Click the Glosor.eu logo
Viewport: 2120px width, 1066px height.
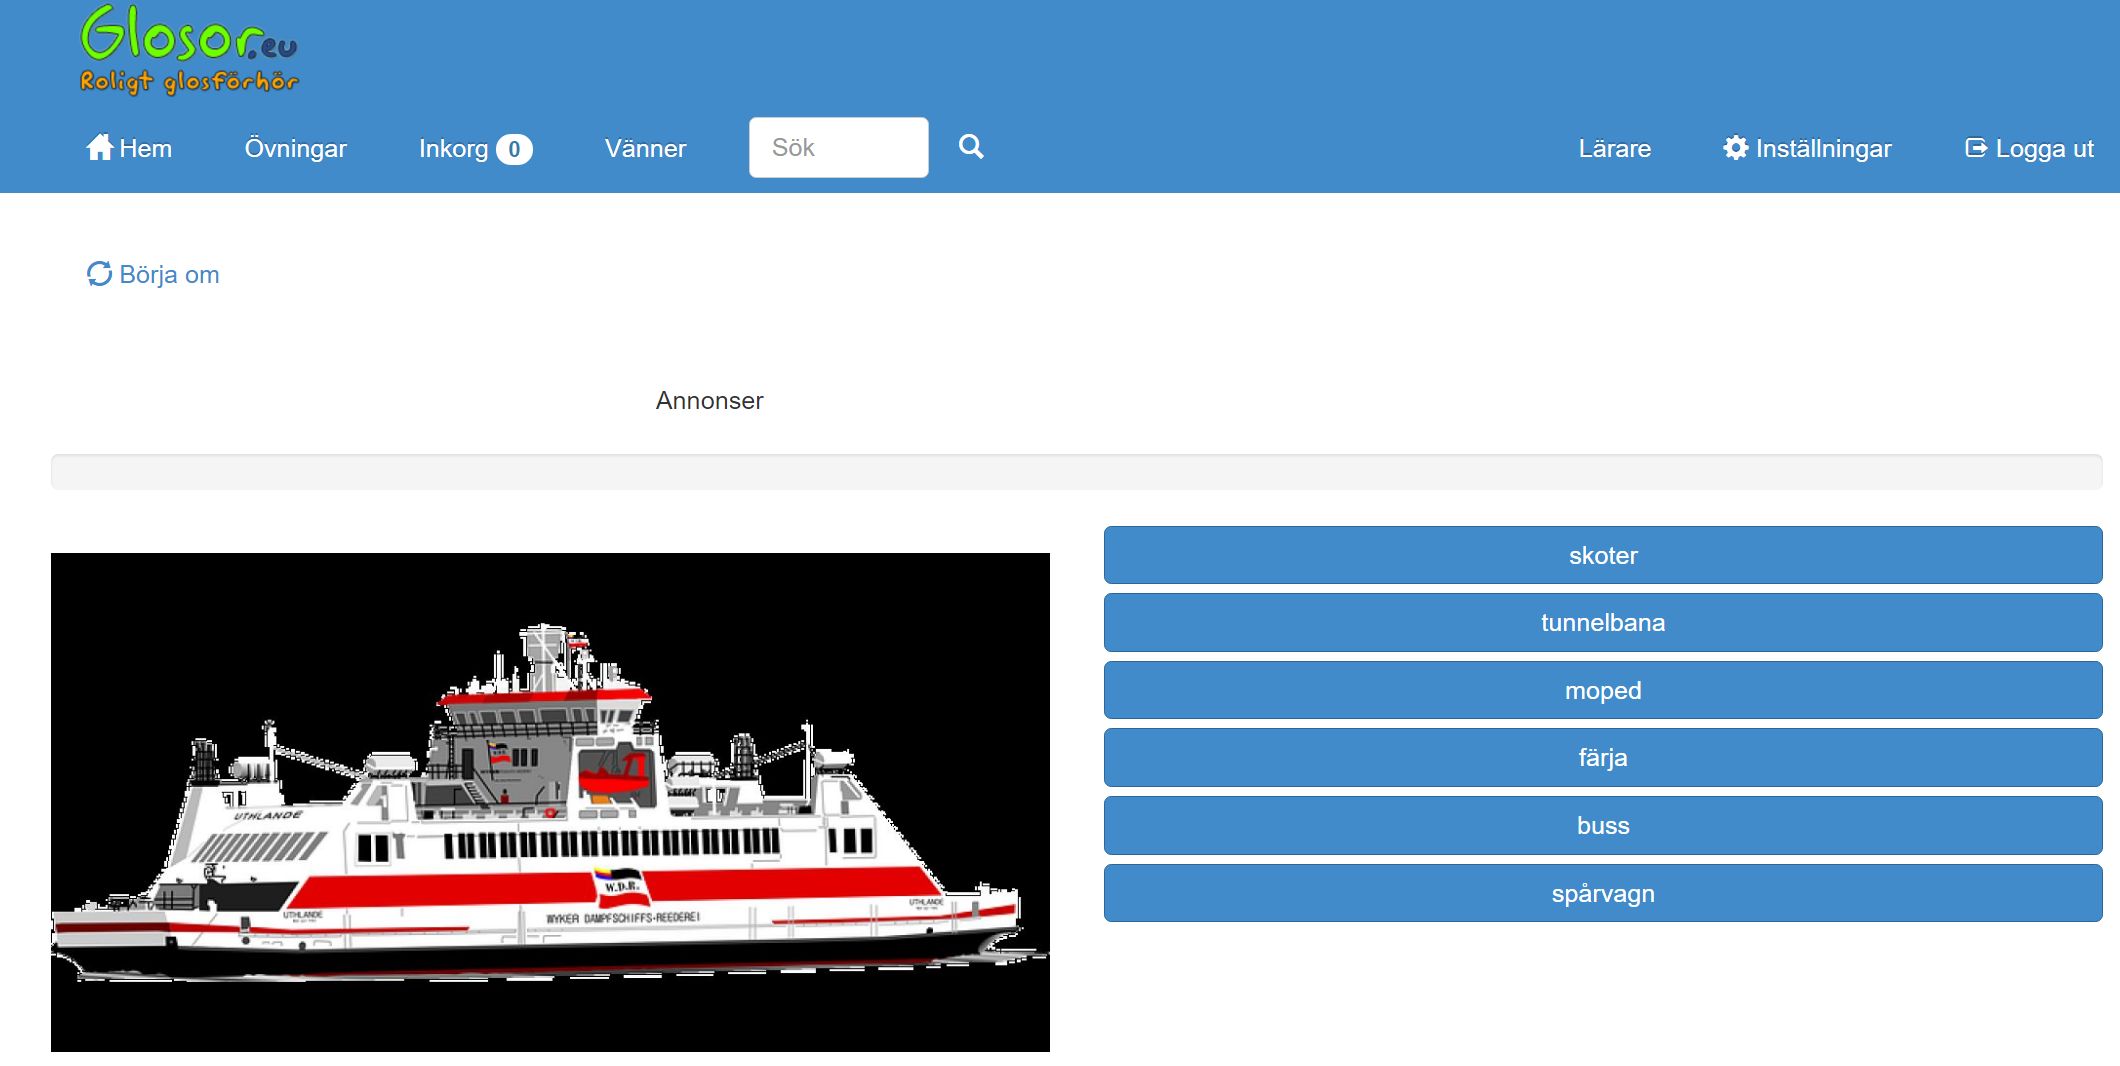tap(189, 50)
